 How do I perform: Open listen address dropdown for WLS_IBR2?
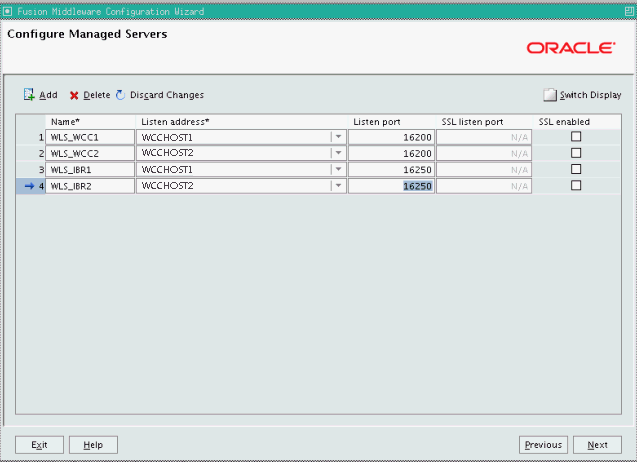point(338,186)
